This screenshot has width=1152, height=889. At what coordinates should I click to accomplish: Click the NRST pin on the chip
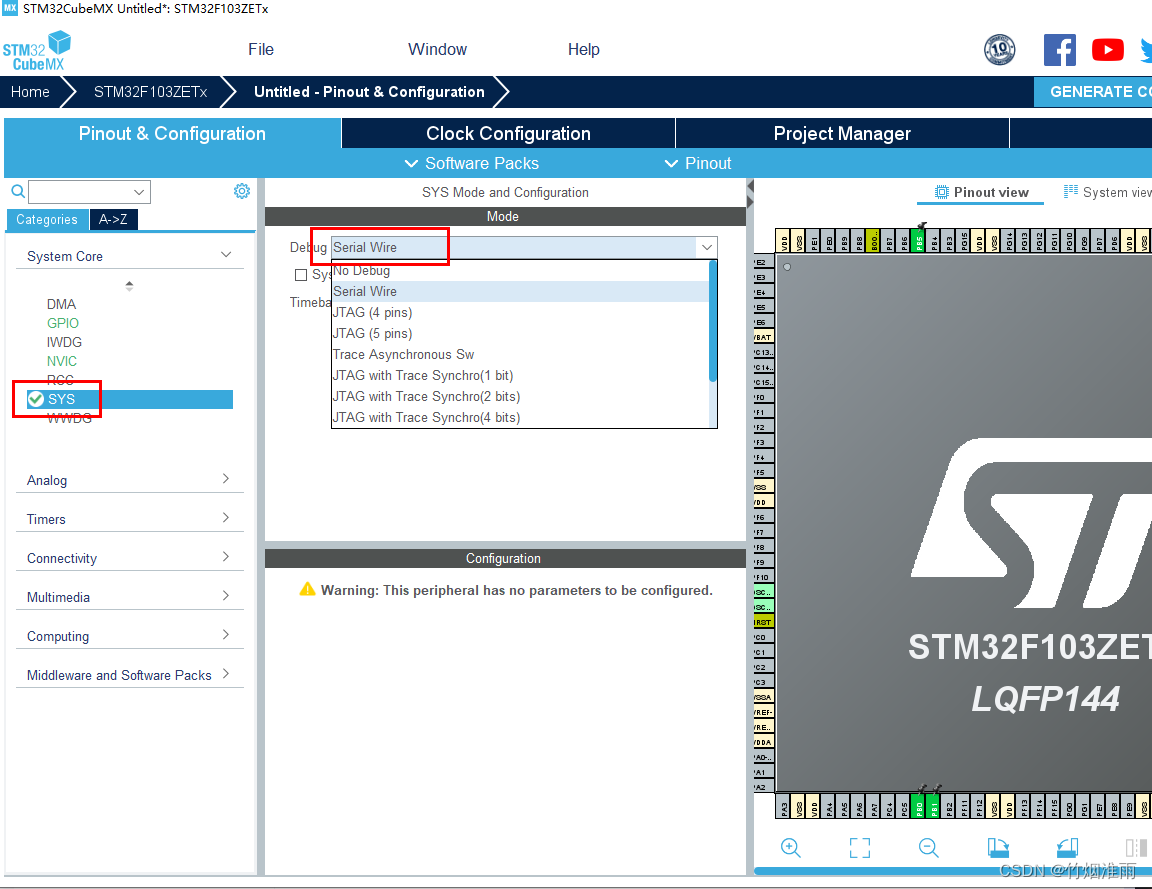pos(763,622)
